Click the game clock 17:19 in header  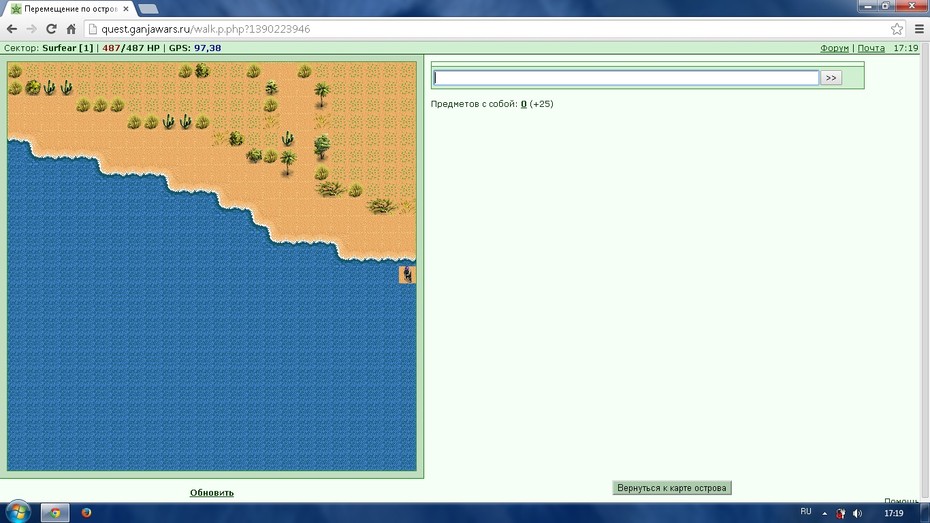(x=906, y=48)
